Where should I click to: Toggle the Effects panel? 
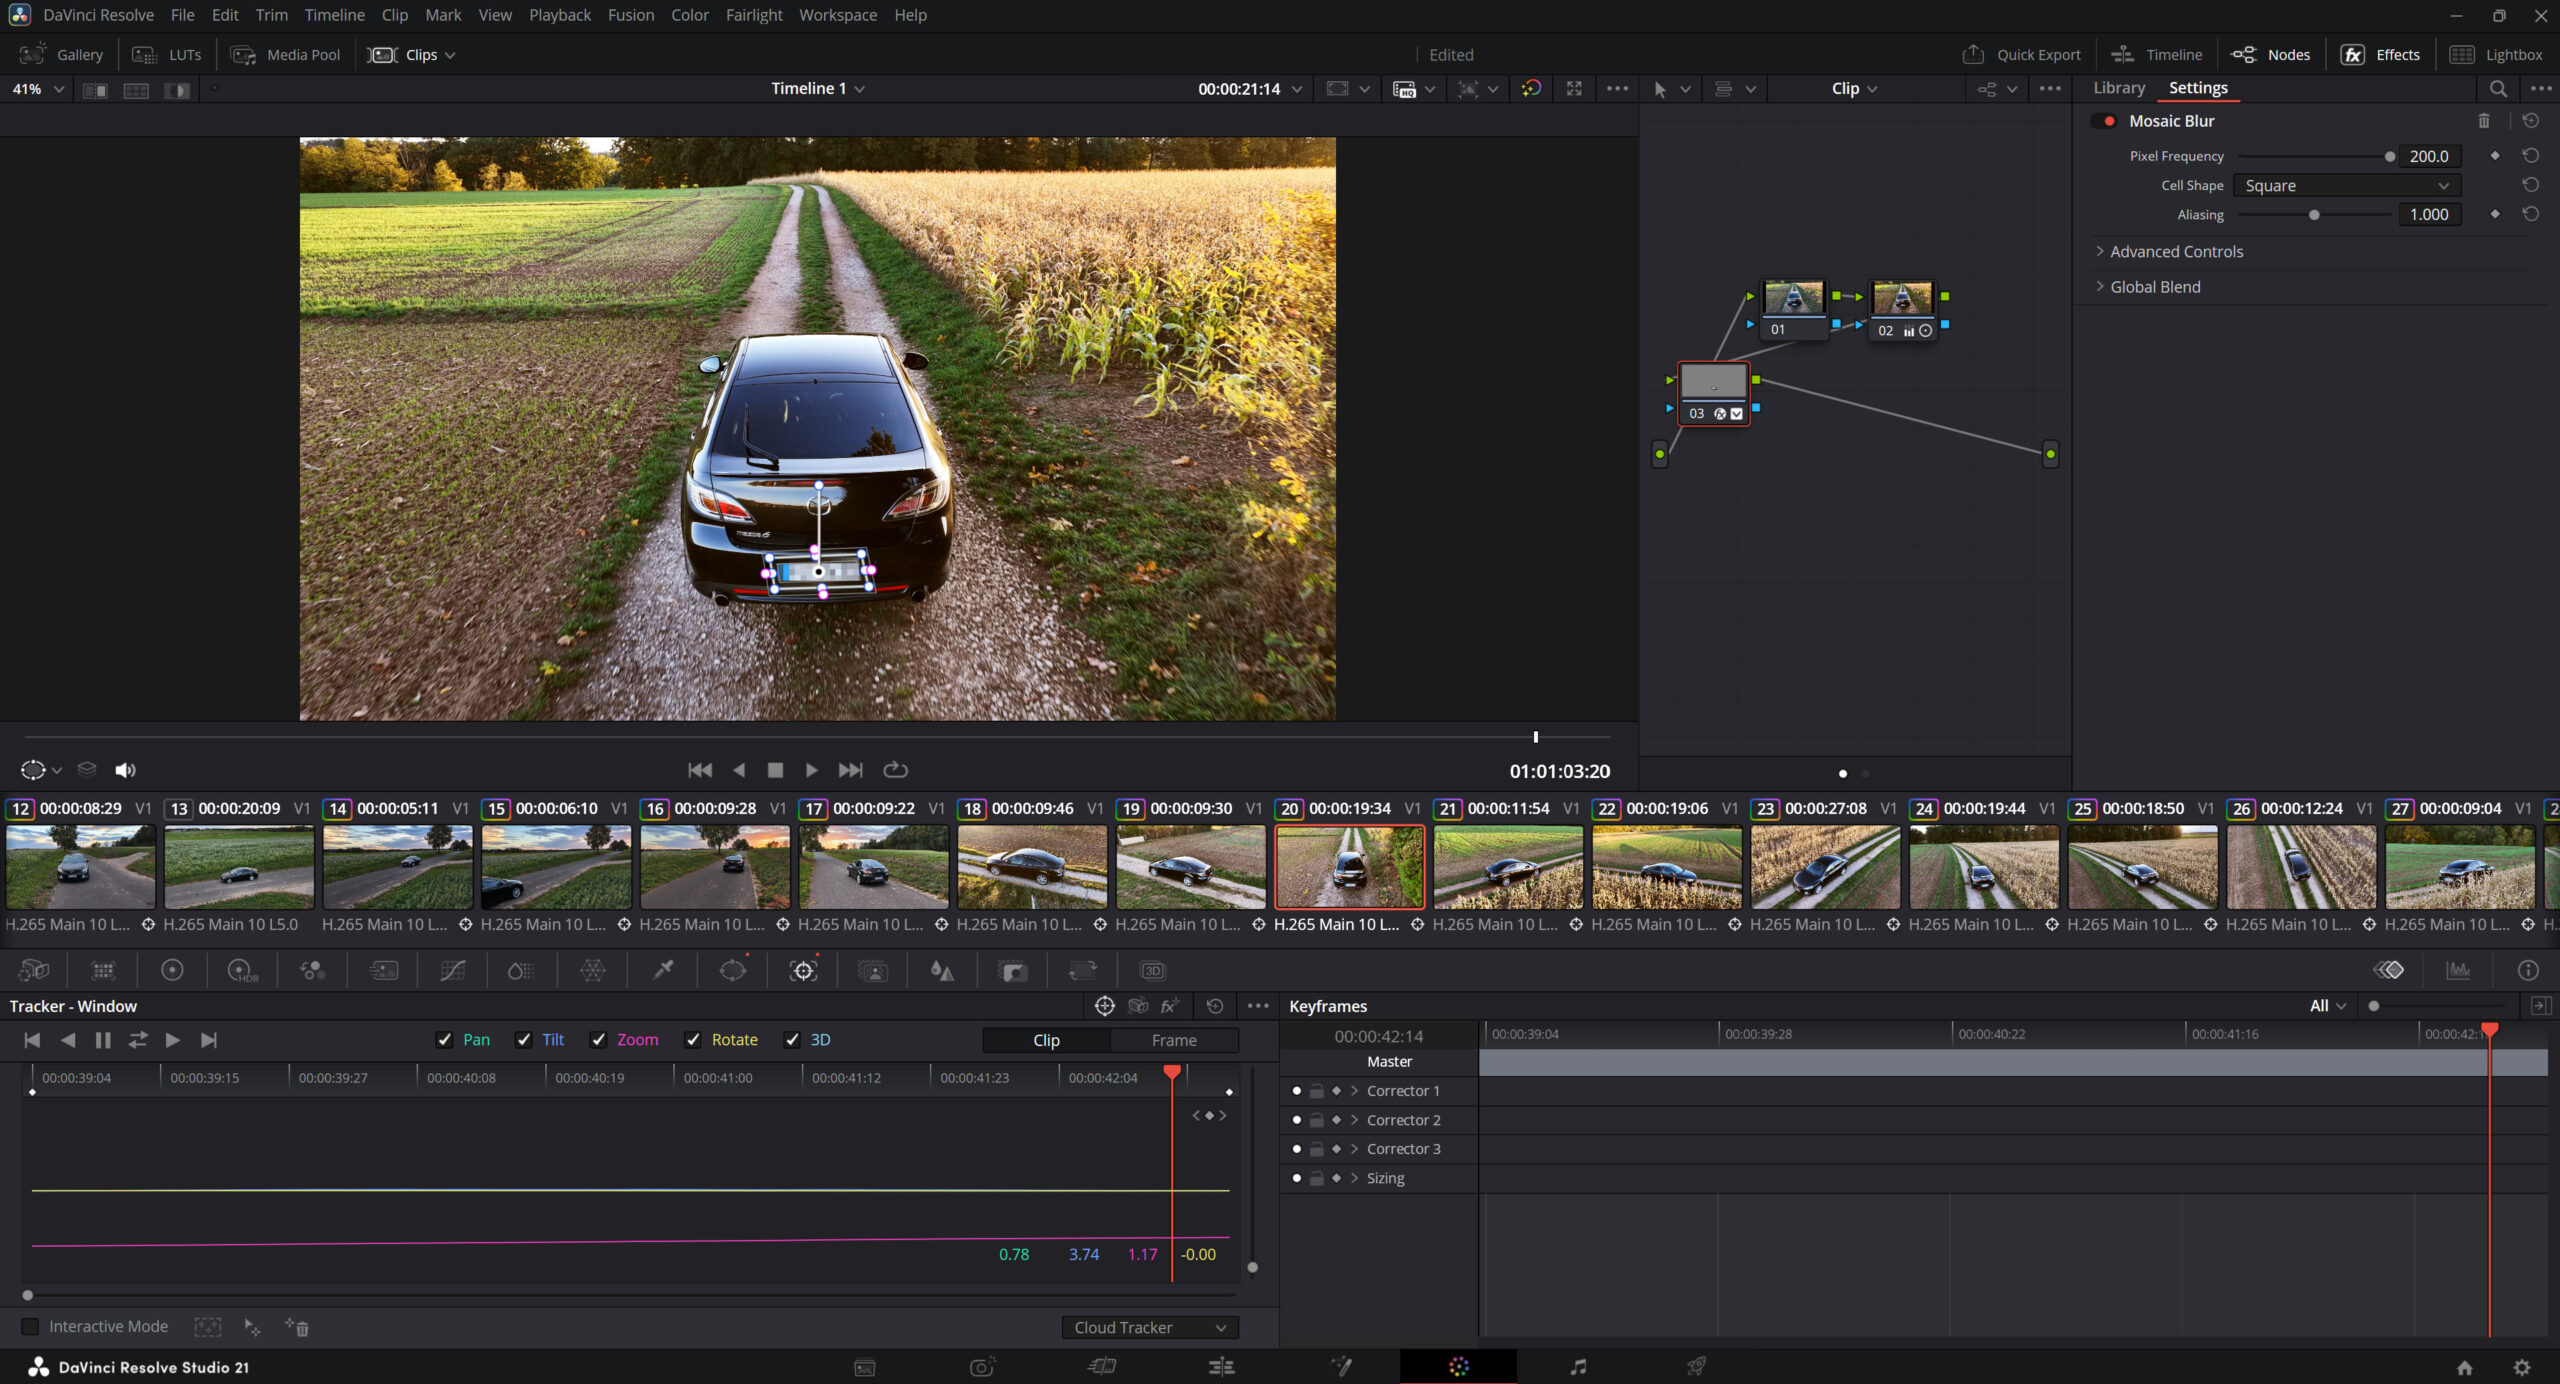(2381, 55)
